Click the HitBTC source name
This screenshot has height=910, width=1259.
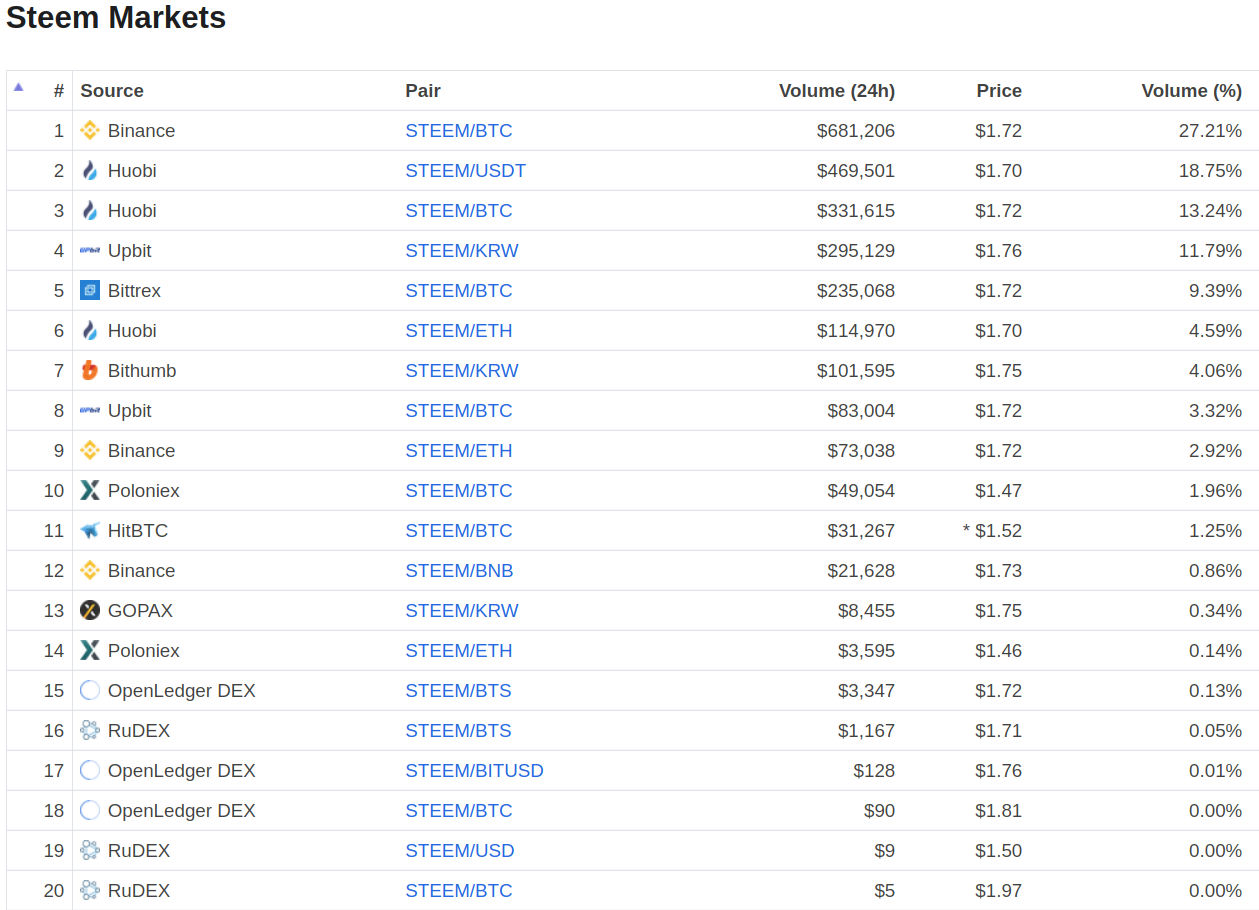138,530
